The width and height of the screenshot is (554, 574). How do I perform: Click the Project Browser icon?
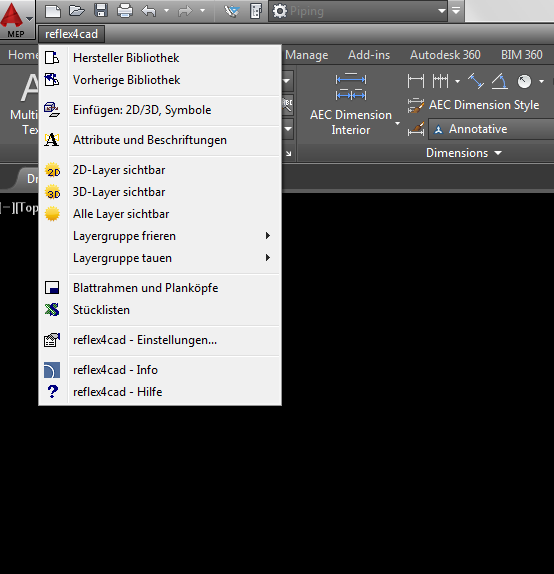[x=256, y=11]
